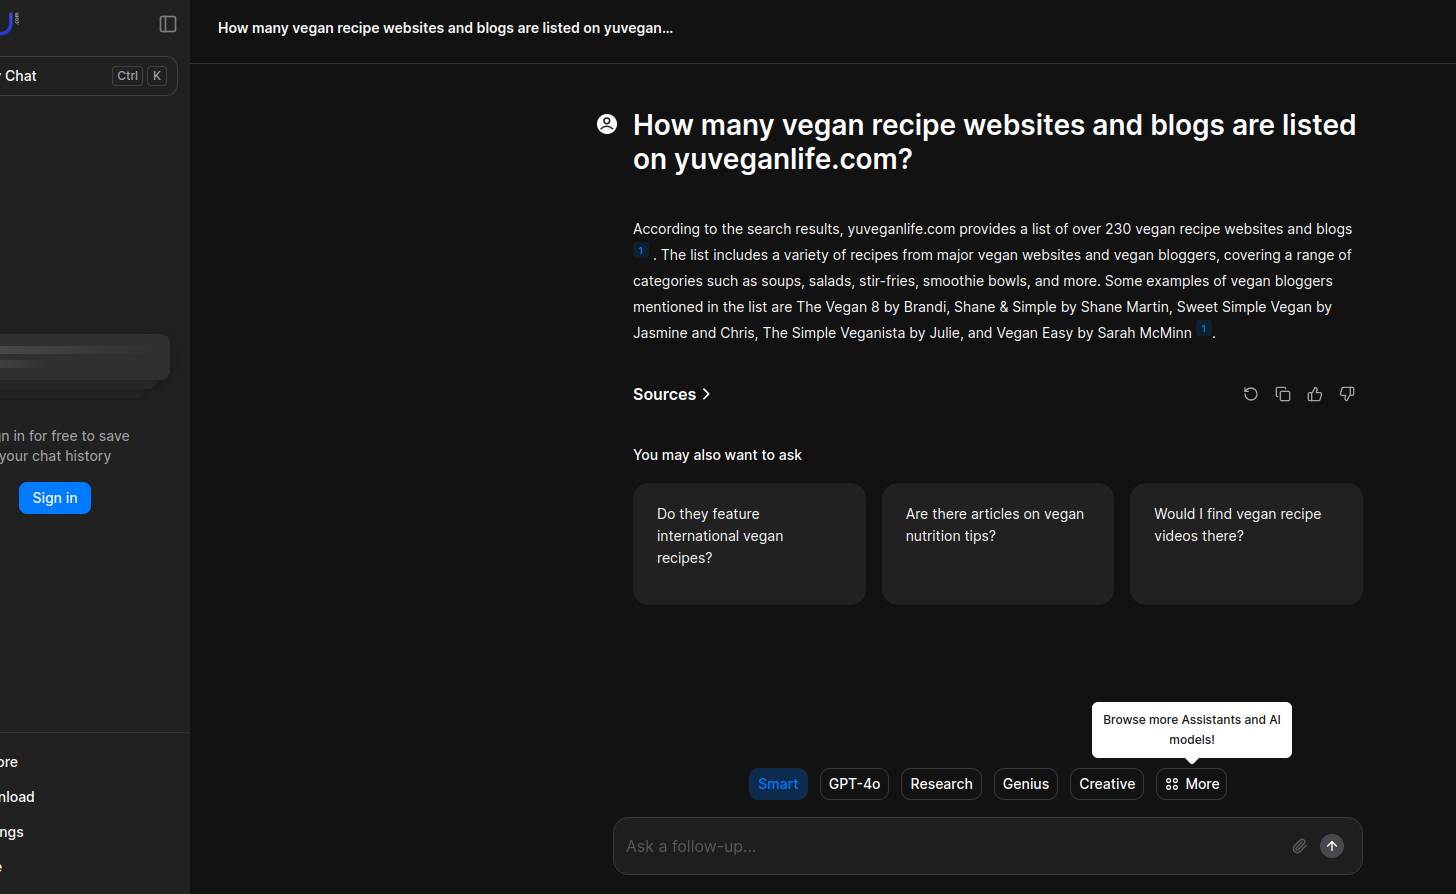Switch to Creative mode
This screenshot has width=1456, height=894.
1107,784
